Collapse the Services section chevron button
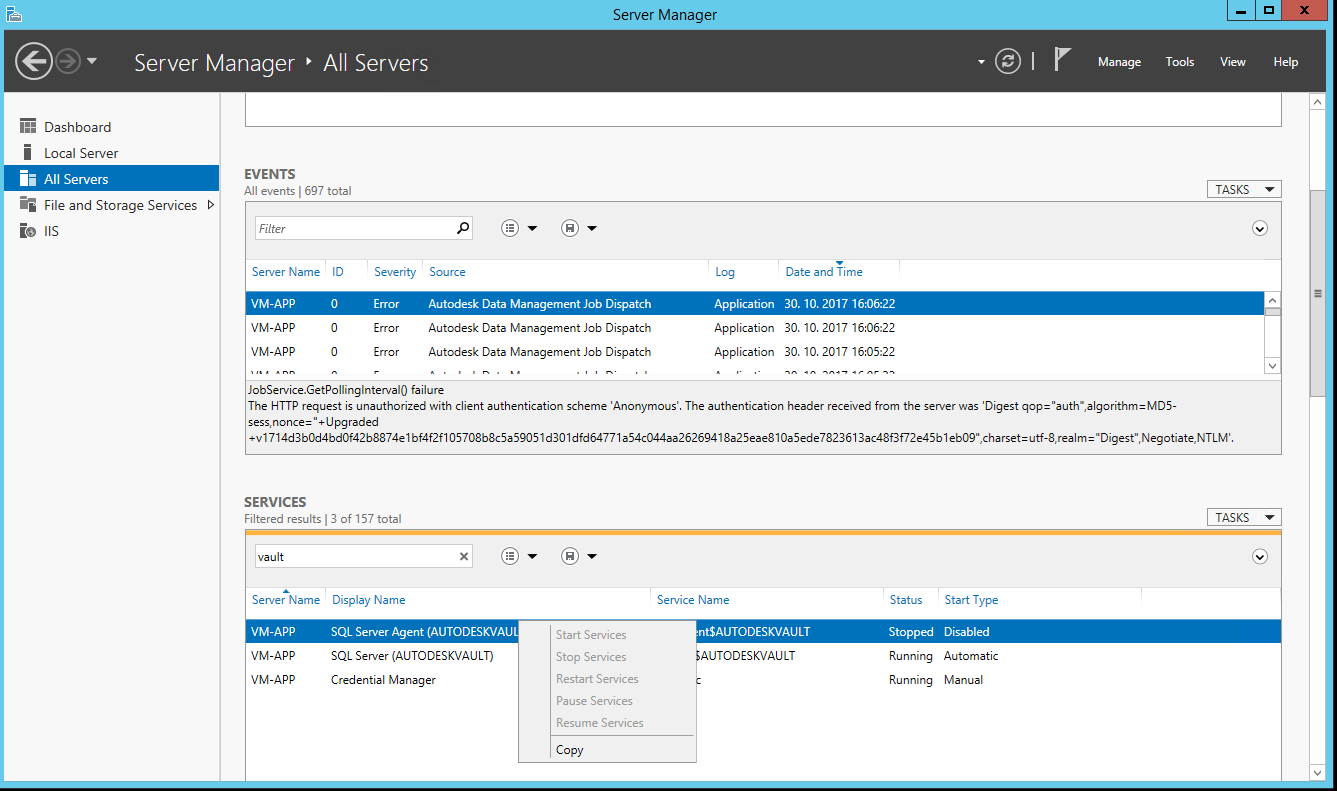The image size is (1337, 791). click(1260, 556)
